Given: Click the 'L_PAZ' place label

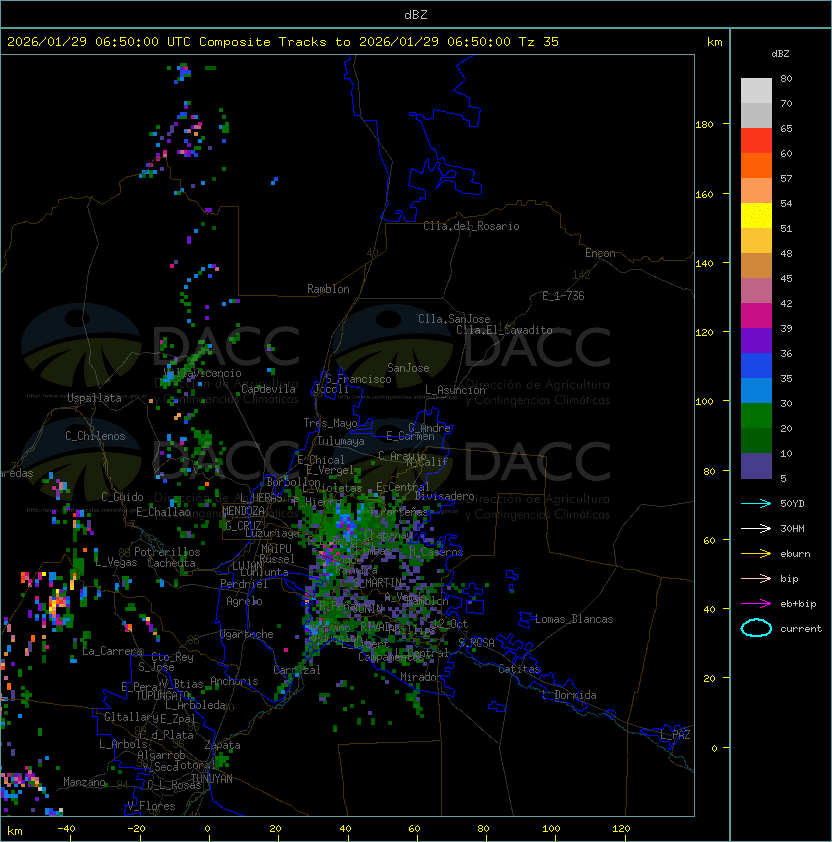Looking at the screenshot, I should tap(675, 735).
